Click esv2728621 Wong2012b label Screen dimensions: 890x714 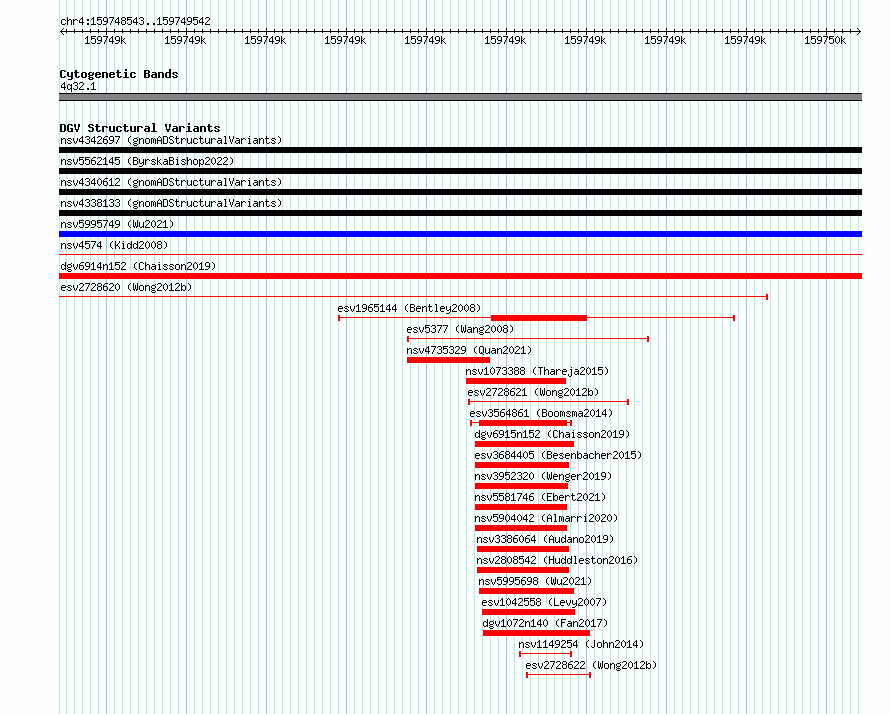tap(533, 392)
